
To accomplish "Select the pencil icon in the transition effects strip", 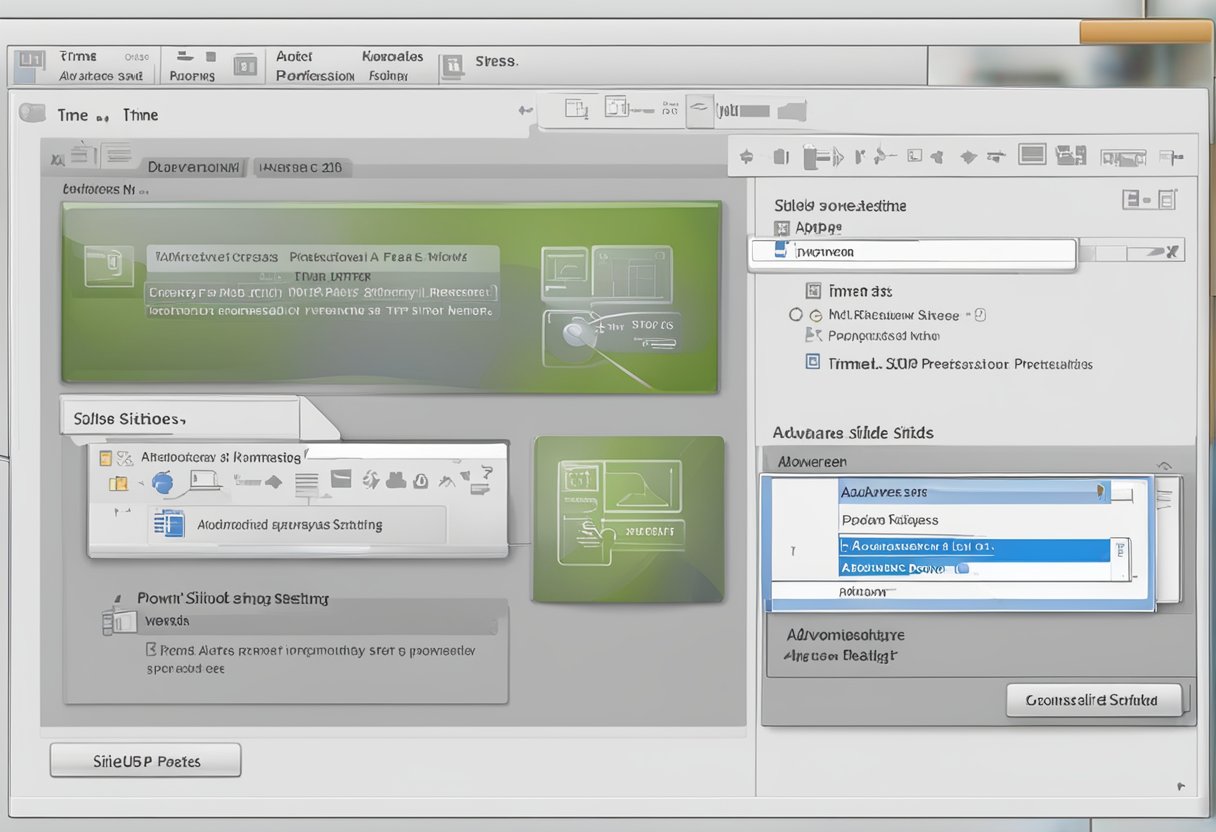I will (x=446, y=480).
